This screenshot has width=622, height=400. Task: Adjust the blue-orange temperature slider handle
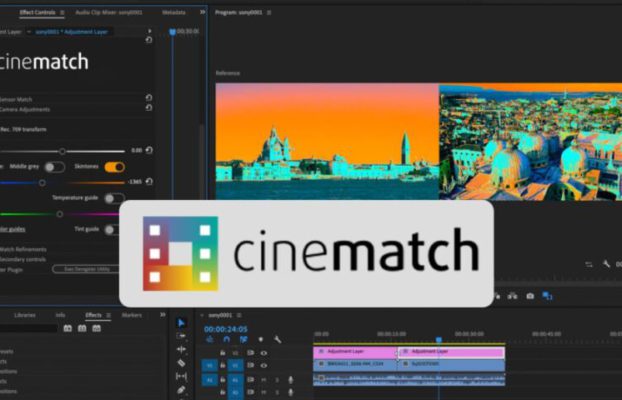[42, 183]
